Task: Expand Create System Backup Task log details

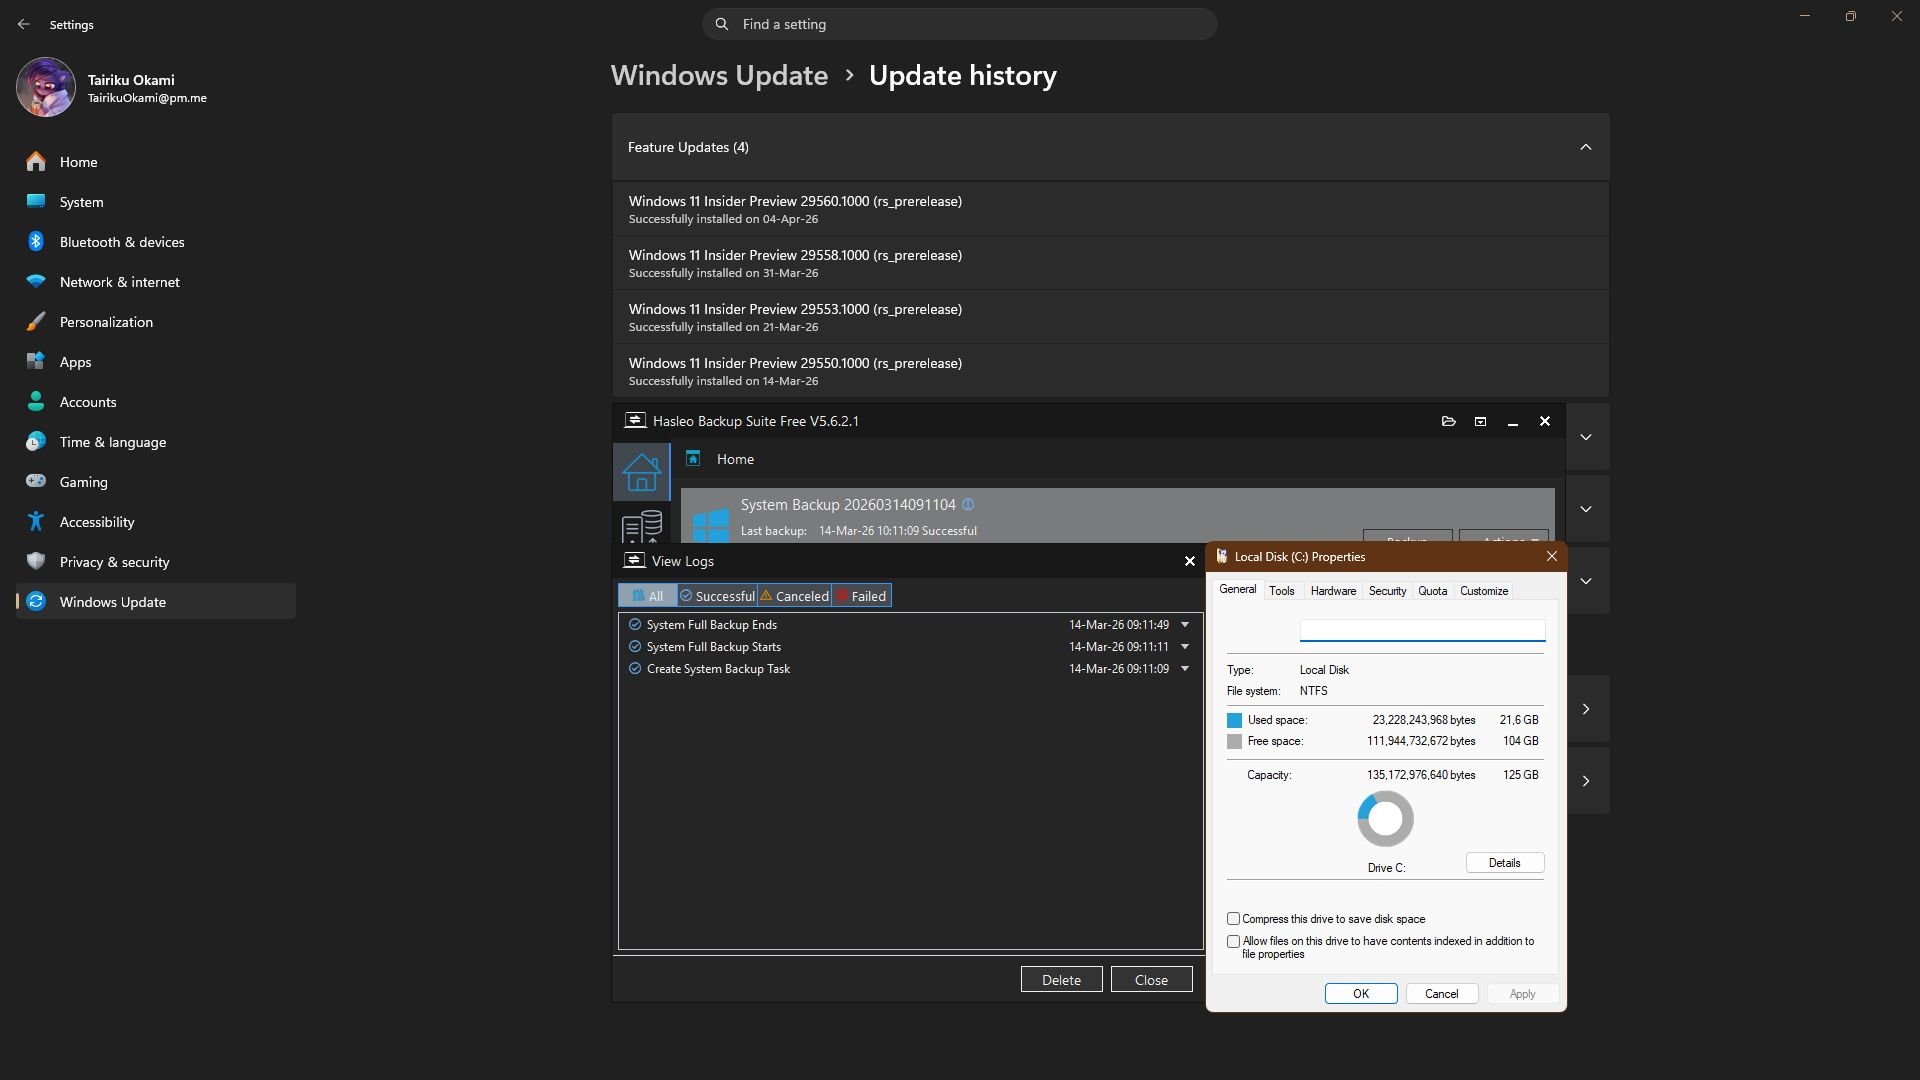Action: [1185, 669]
